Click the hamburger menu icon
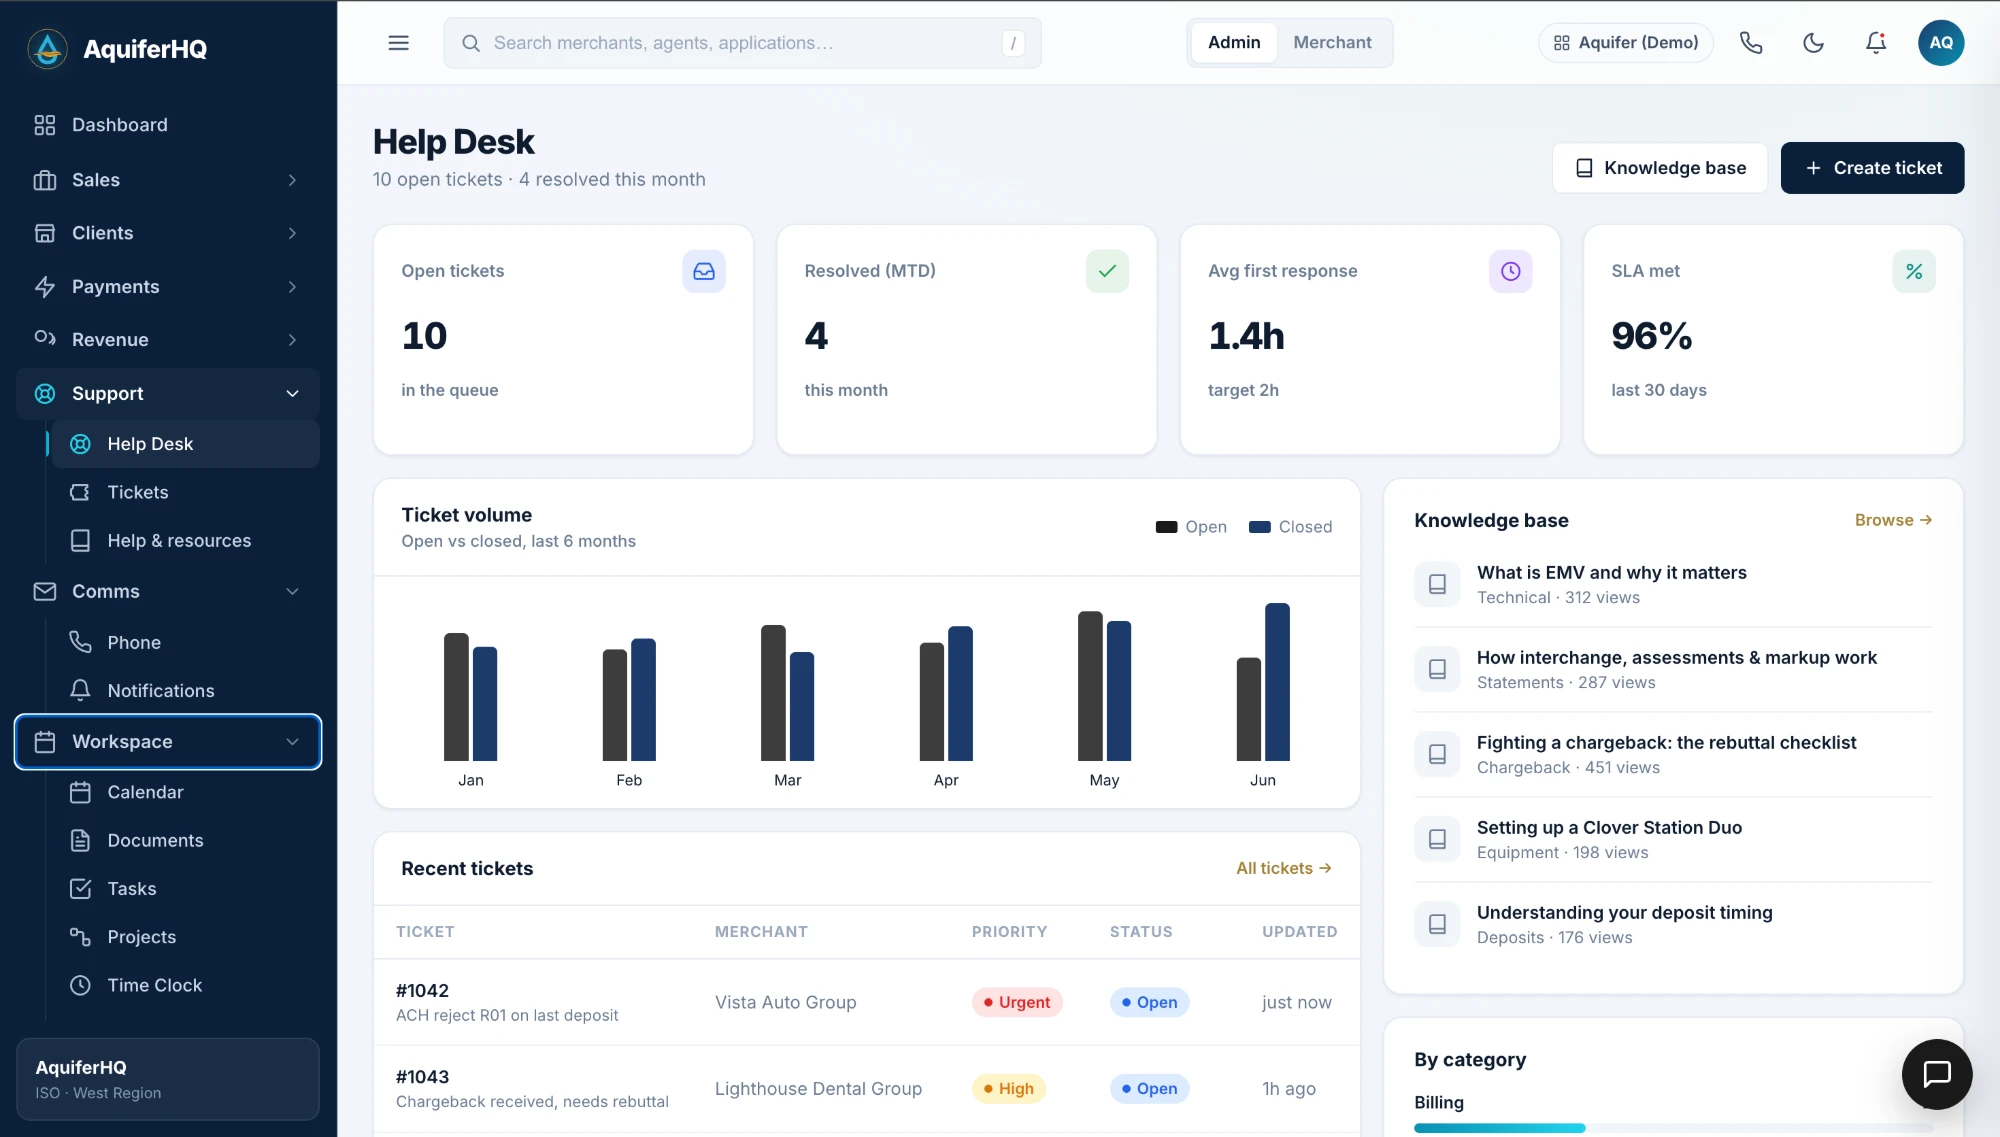 (398, 43)
